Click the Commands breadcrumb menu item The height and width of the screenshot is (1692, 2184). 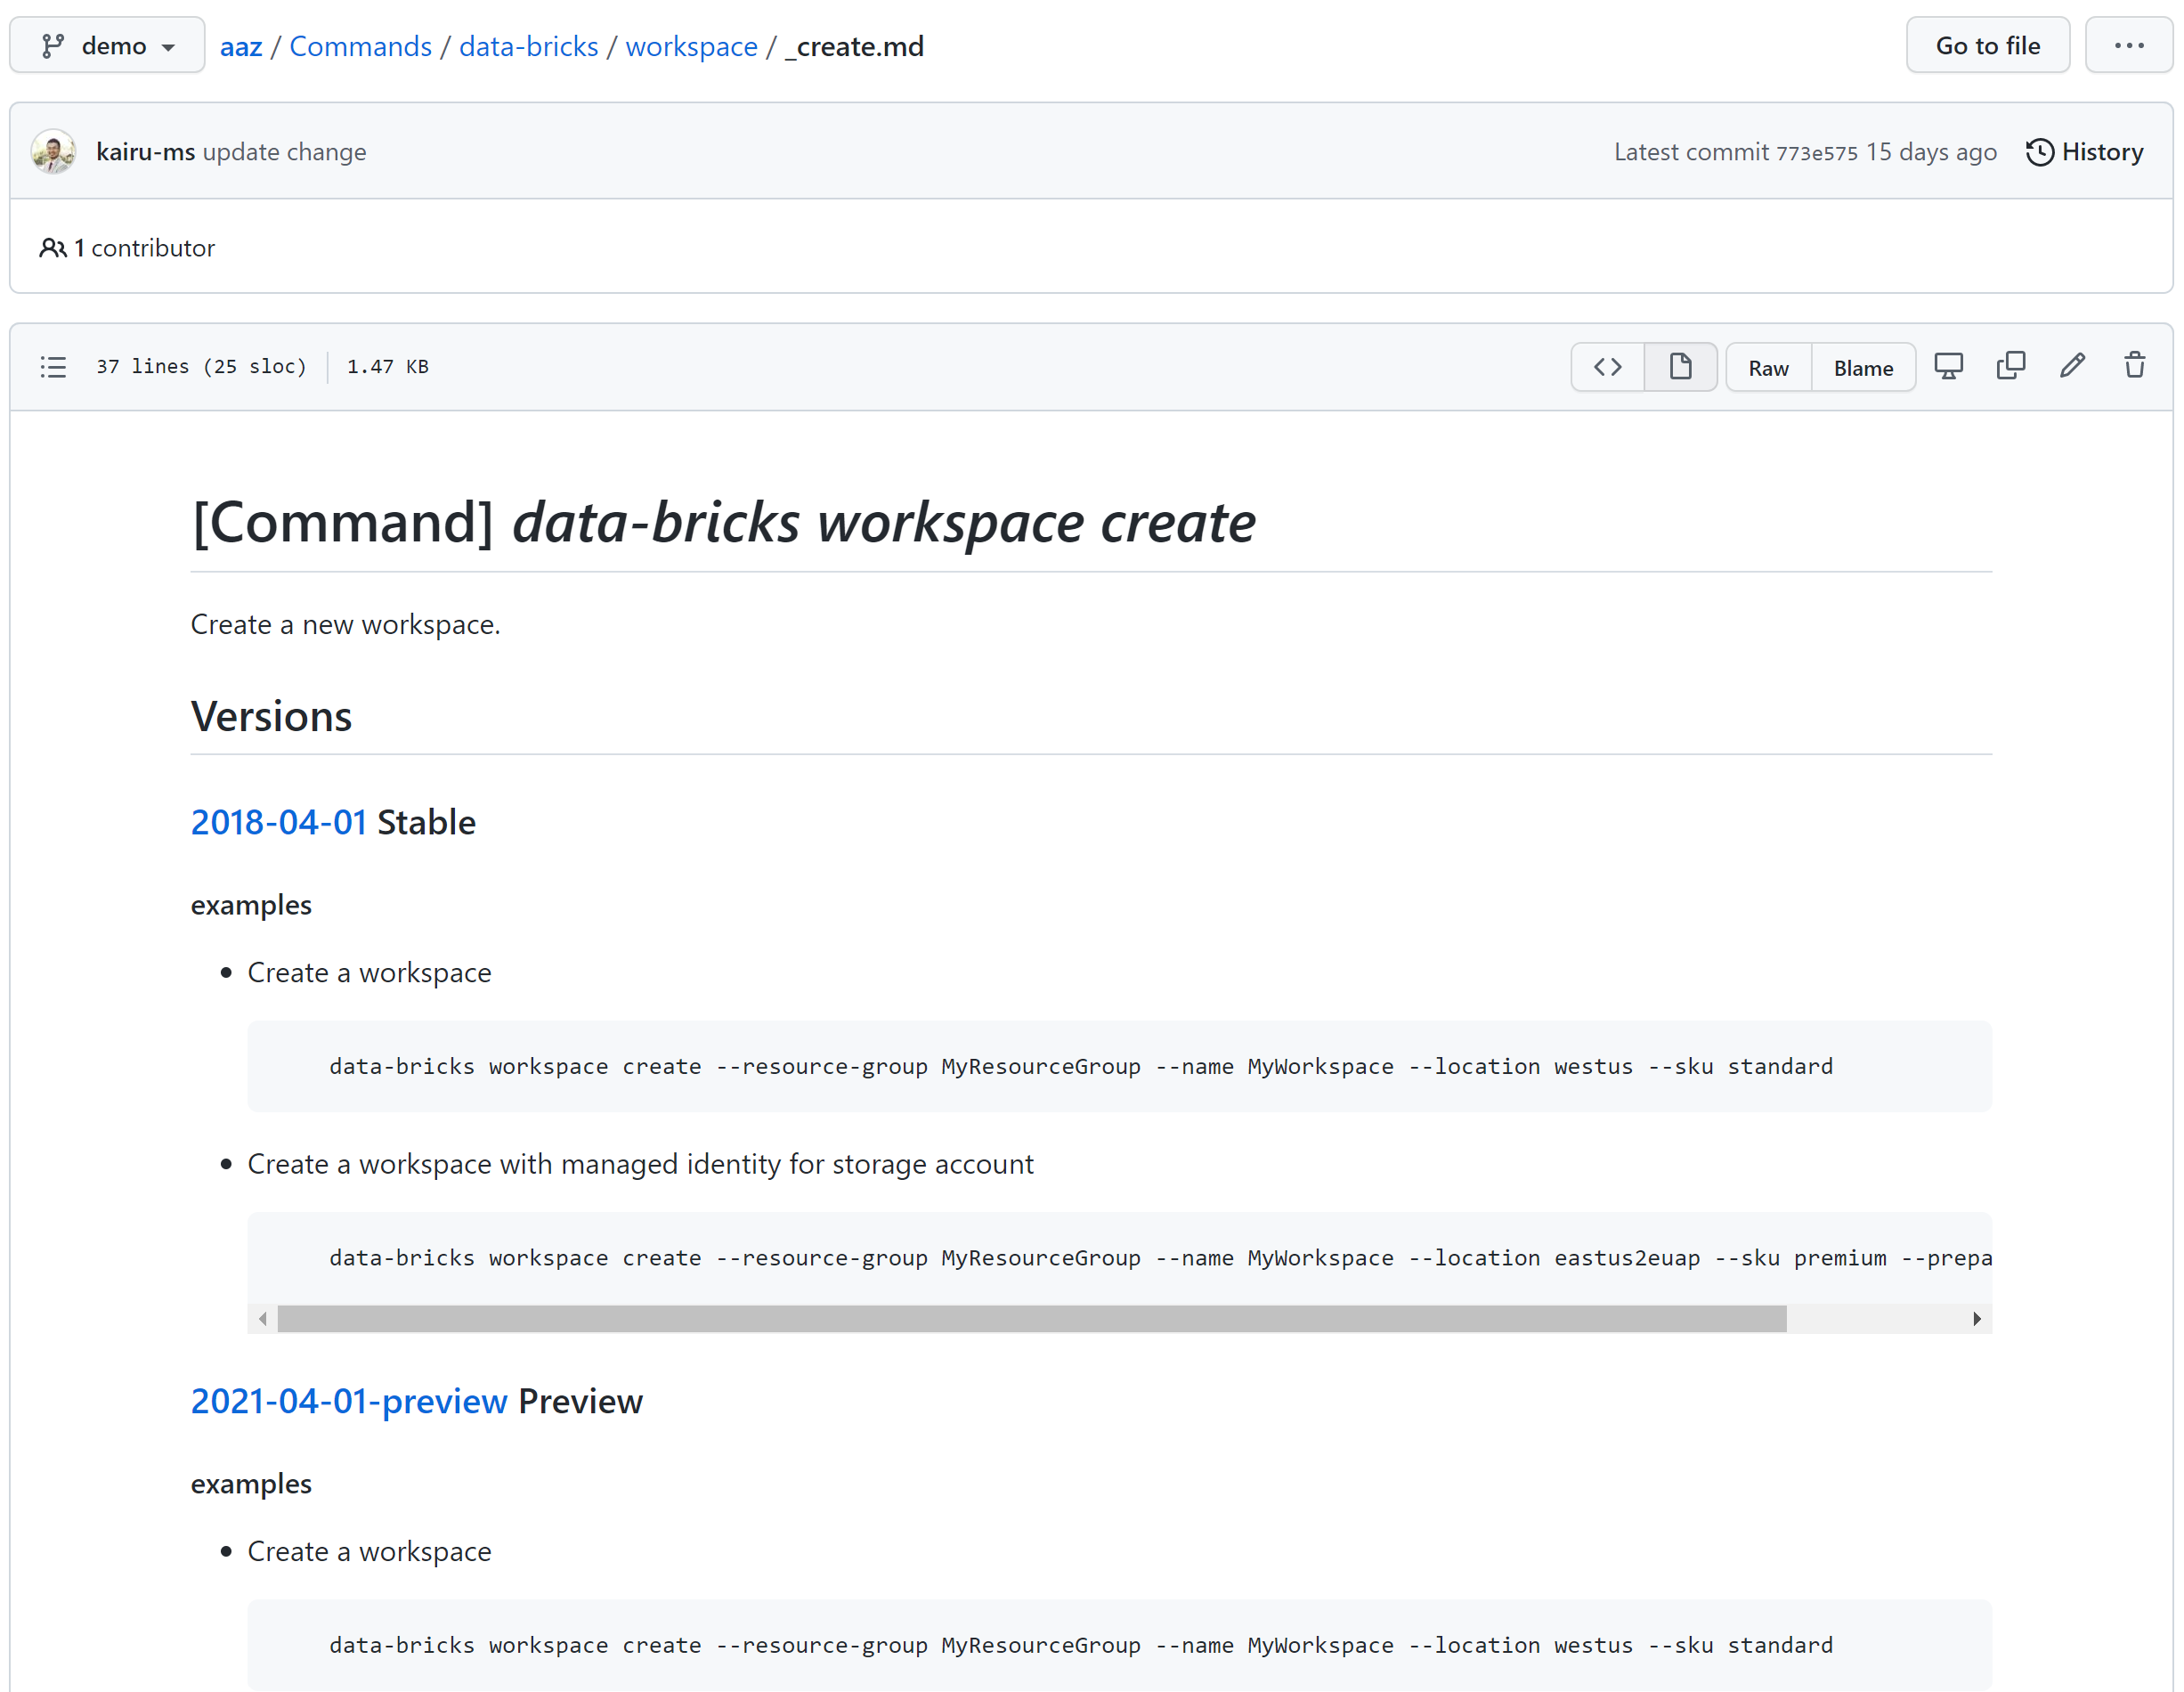pyautogui.click(x=363, y=45)
